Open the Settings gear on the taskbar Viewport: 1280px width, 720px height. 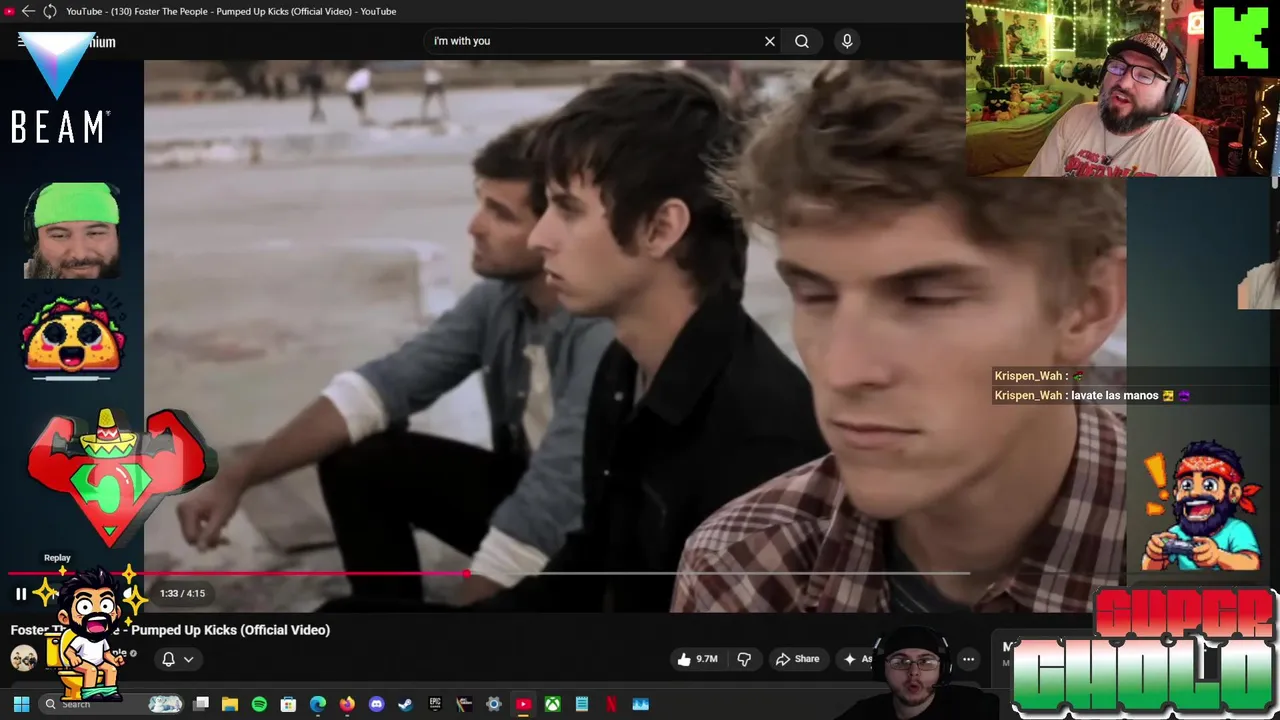coord(493,704)
